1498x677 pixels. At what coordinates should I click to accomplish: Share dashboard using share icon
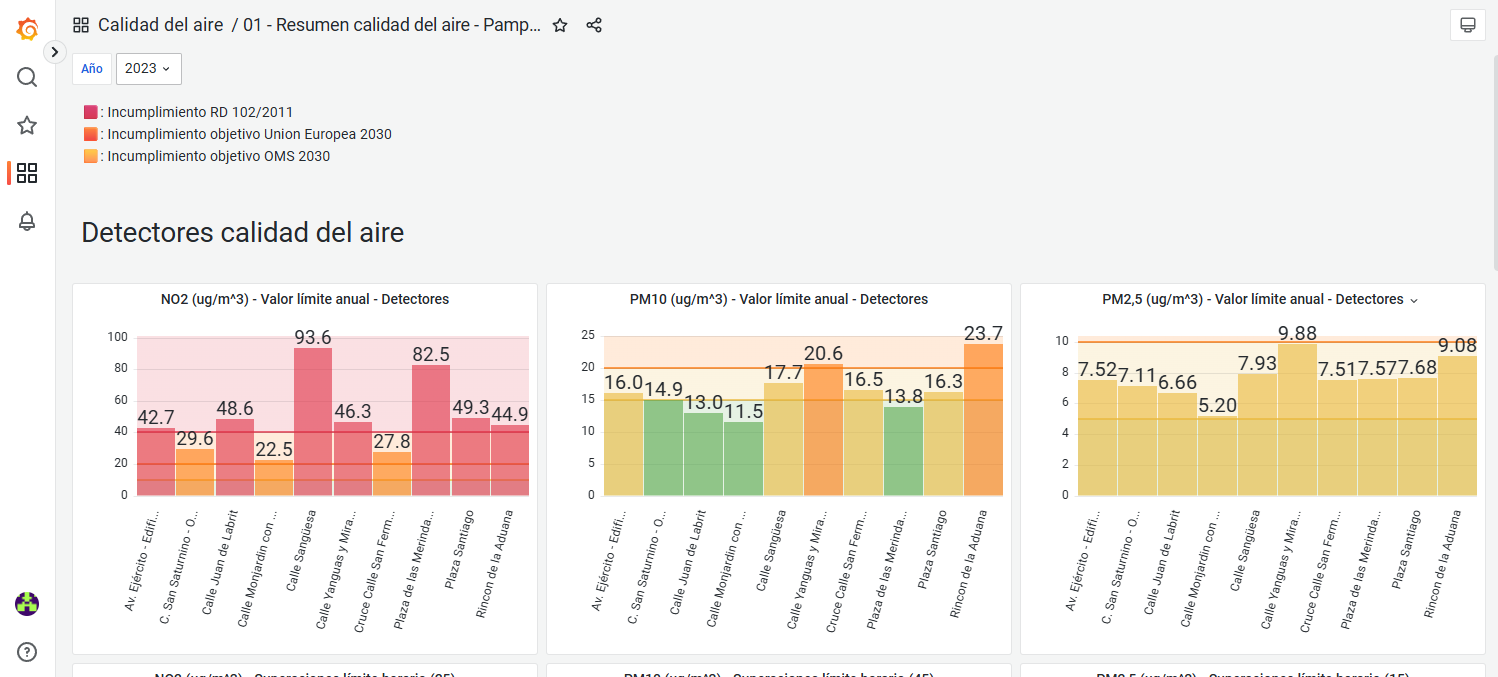594,26
